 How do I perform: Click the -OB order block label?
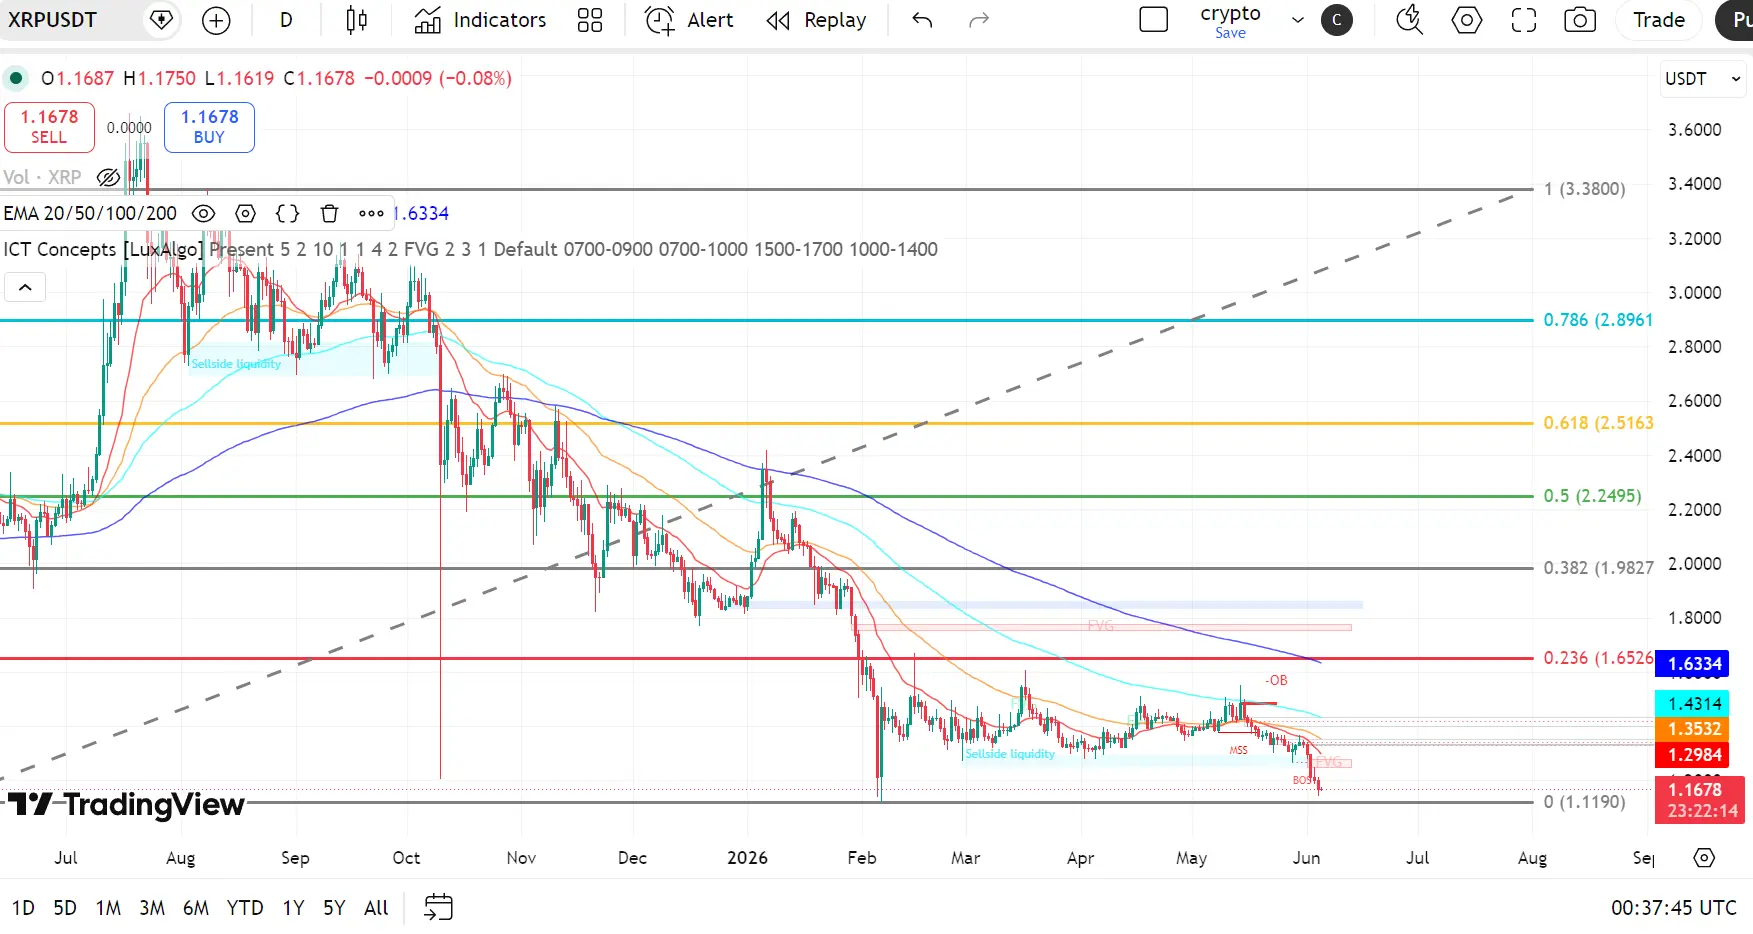pyautogui.click(x=1276, y=681)
